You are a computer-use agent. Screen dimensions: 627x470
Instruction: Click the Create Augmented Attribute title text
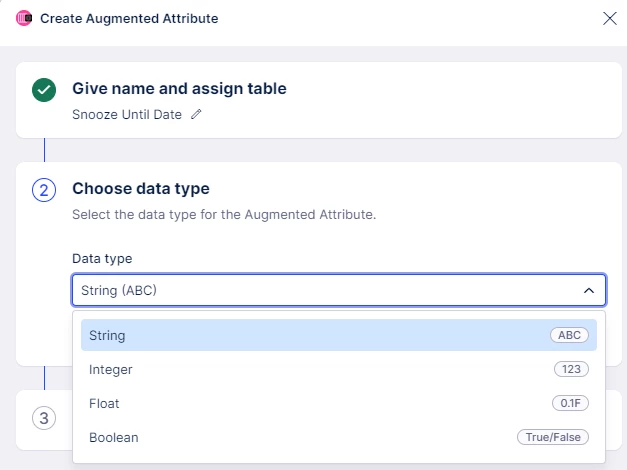coord(129,19)
